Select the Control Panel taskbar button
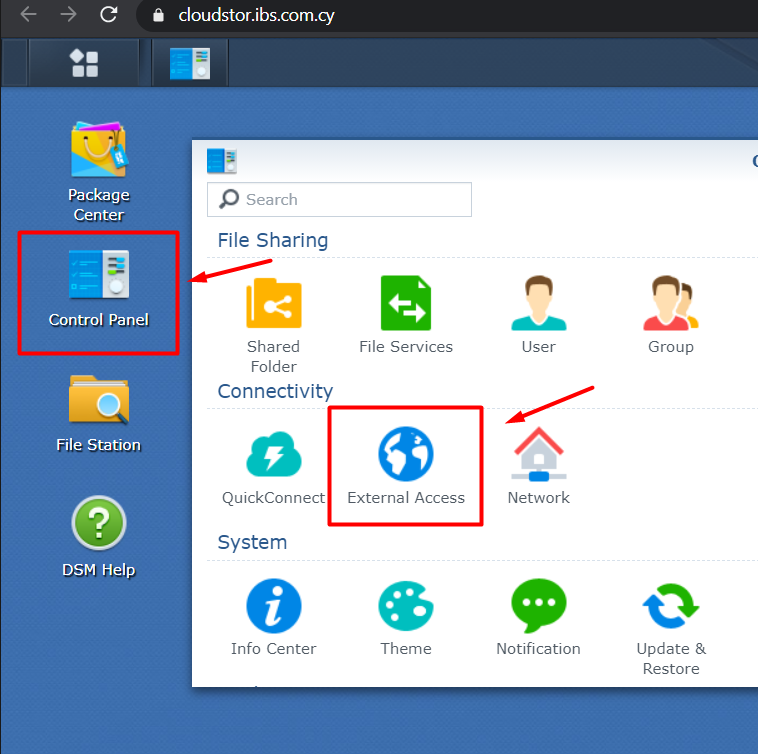Image resolution: width=758 pixels, height=754 pixels. [190, 63]
